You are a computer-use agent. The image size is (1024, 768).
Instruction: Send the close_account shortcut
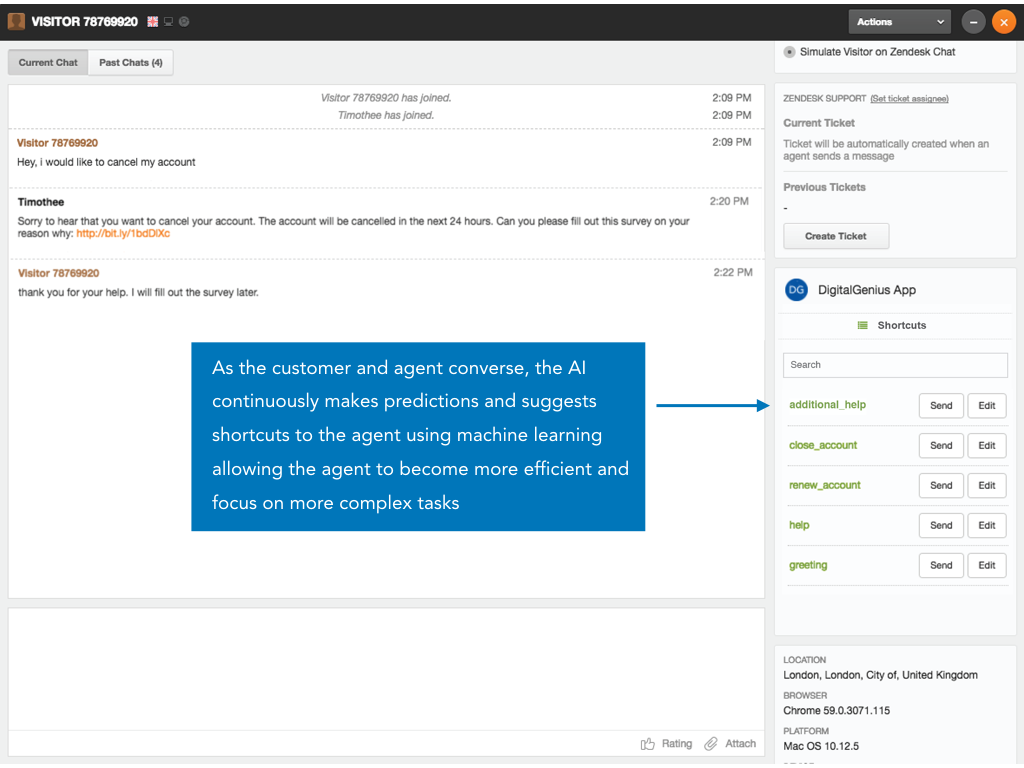click(941, 446)
